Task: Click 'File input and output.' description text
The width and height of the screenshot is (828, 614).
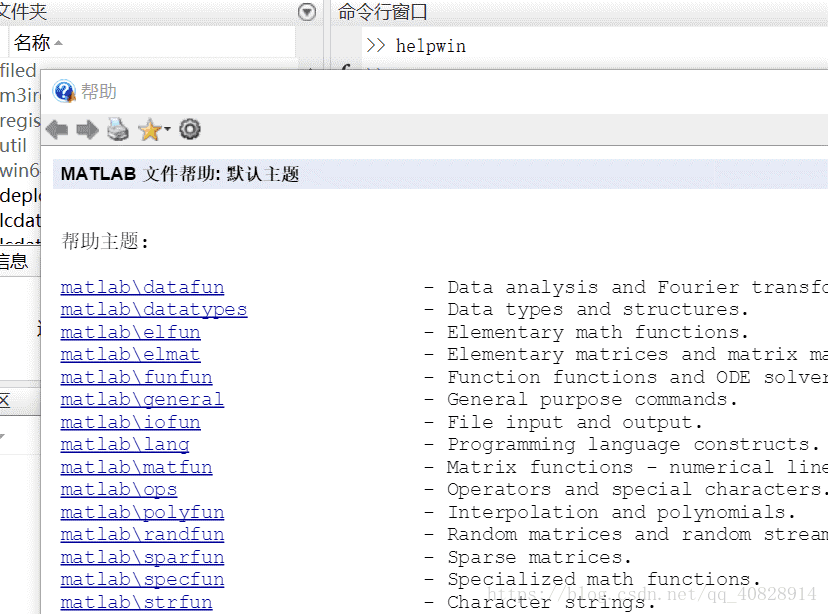Action: tap(575, 422)
